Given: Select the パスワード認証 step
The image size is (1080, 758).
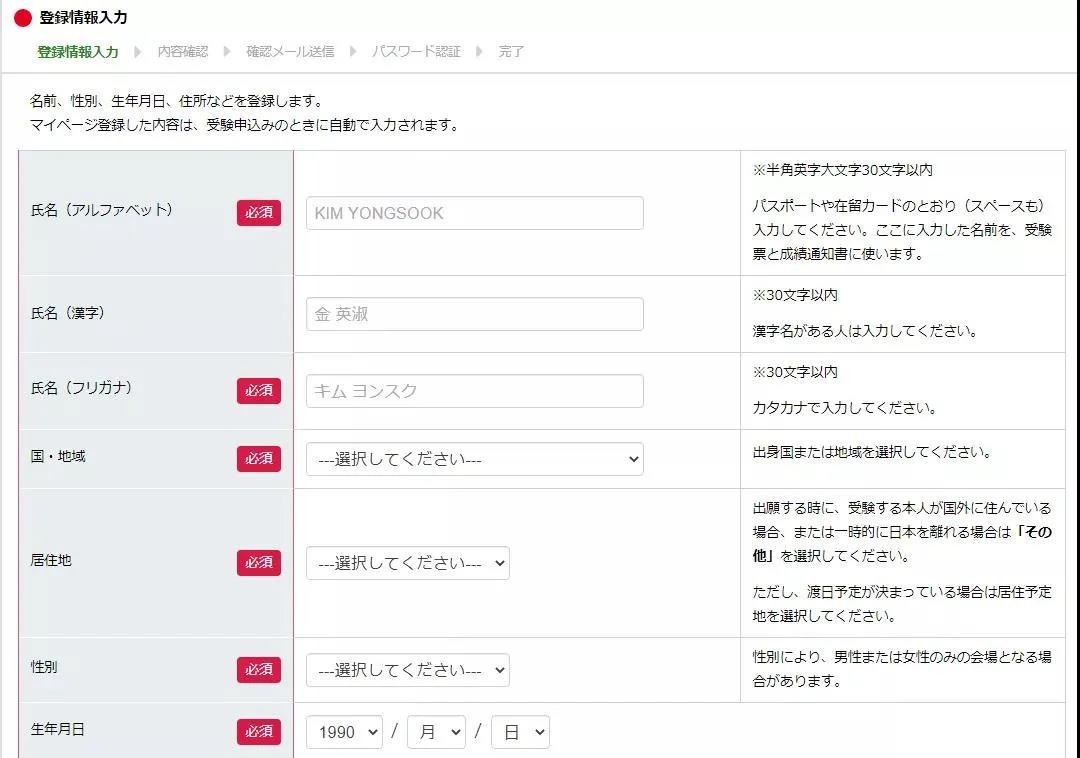Looking at the screenshot, I should tap(416, 52).
